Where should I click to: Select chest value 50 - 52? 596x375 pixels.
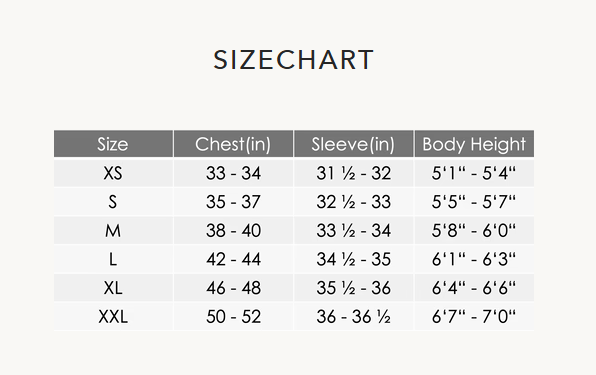(233, 316)
